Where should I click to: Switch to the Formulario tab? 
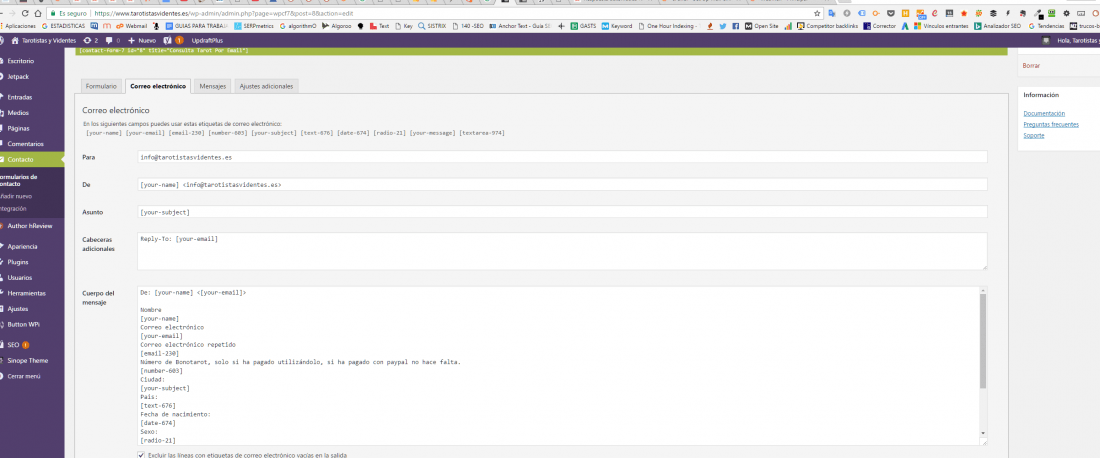101,86
